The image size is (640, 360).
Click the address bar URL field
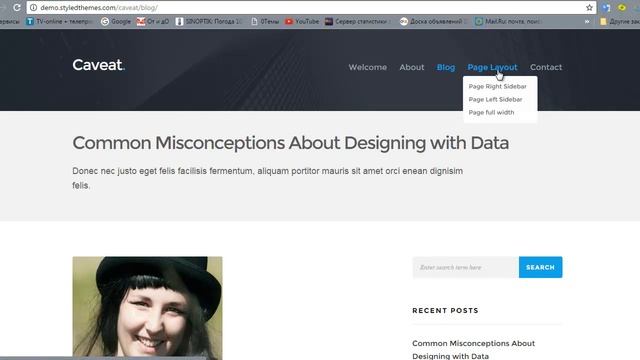point(310,7)
